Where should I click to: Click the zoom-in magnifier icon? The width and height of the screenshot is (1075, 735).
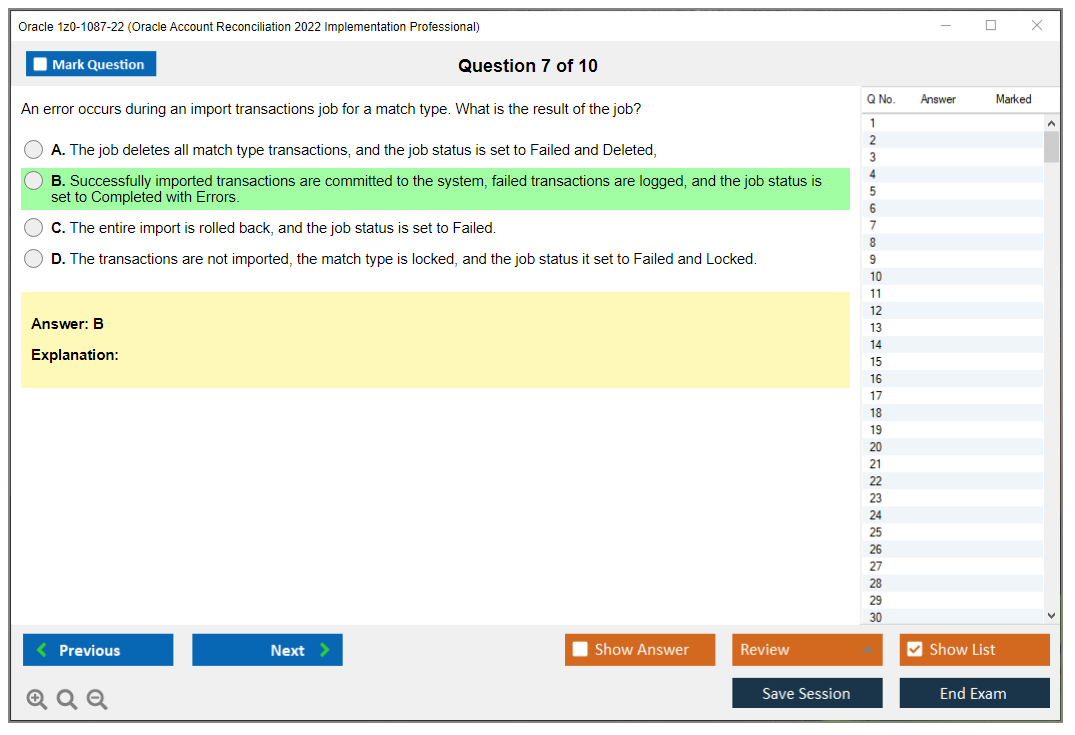[x=36, y=699]
